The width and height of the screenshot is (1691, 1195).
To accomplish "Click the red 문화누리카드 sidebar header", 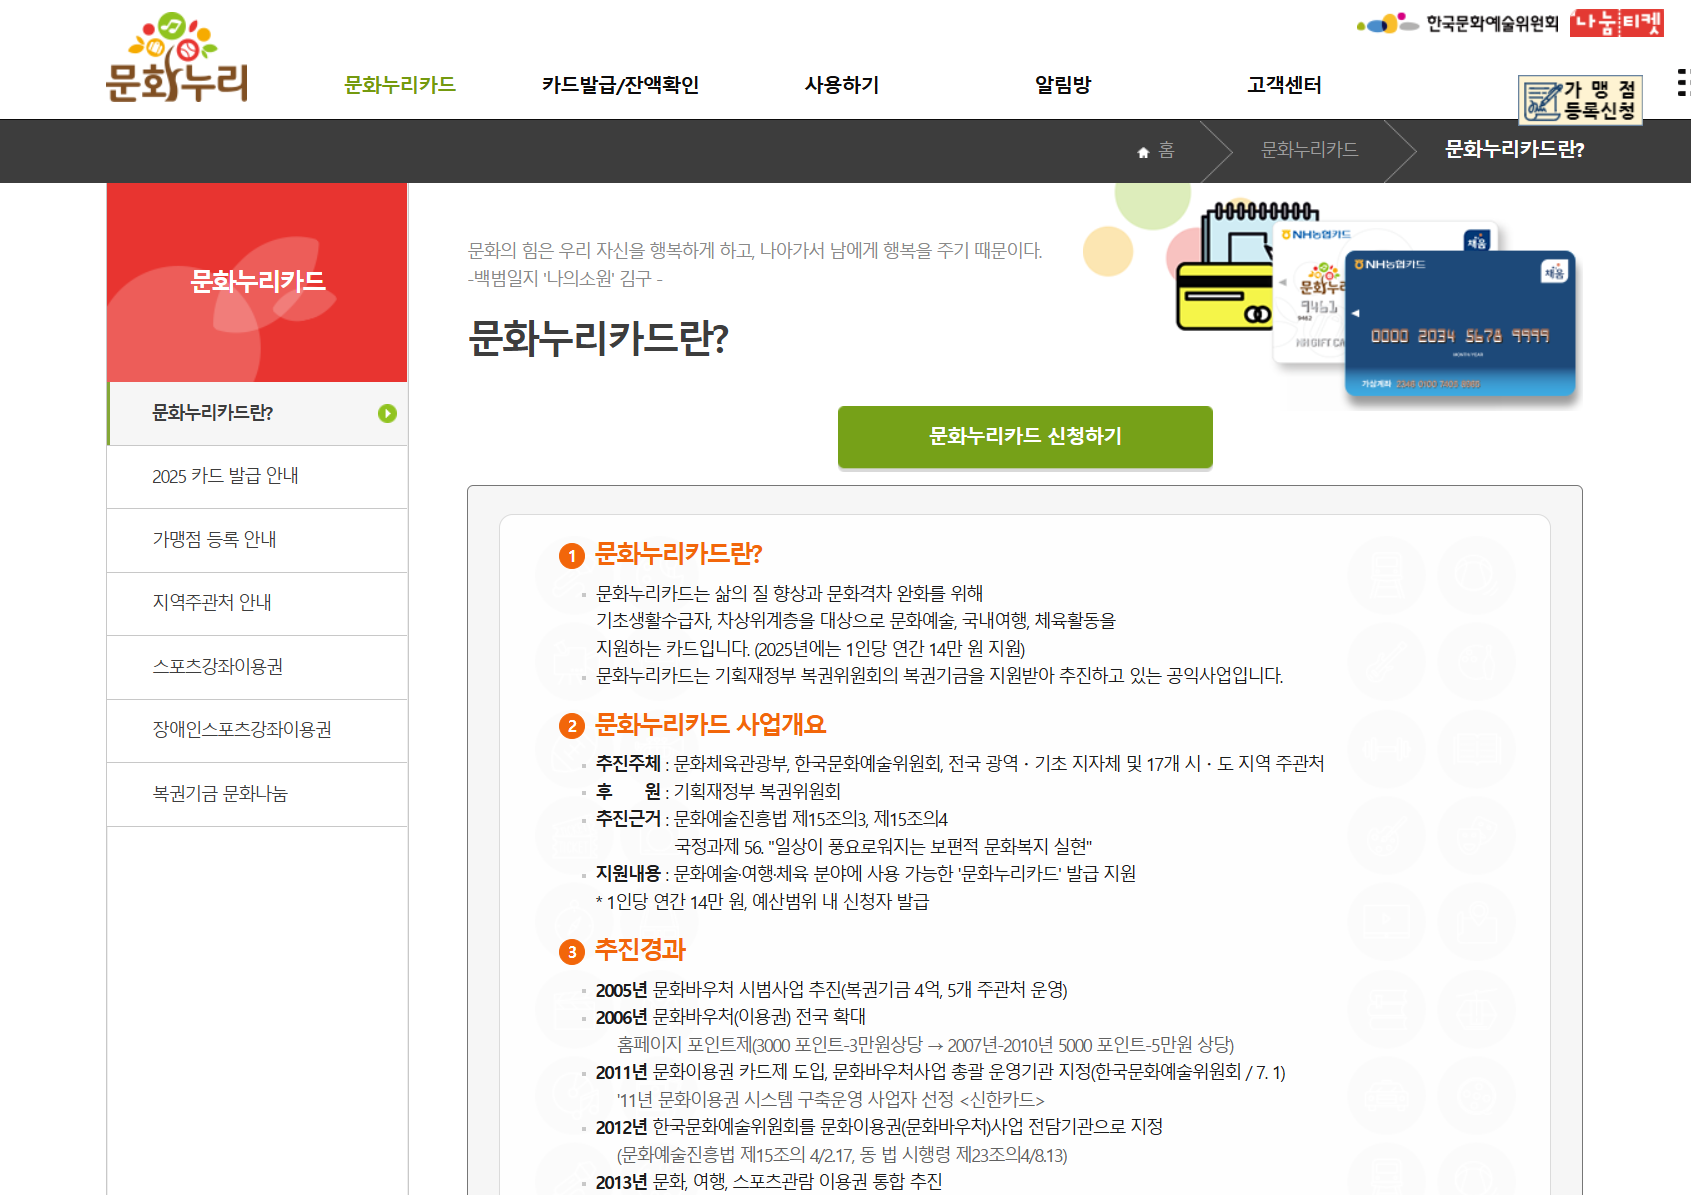I will coord(257,282).
